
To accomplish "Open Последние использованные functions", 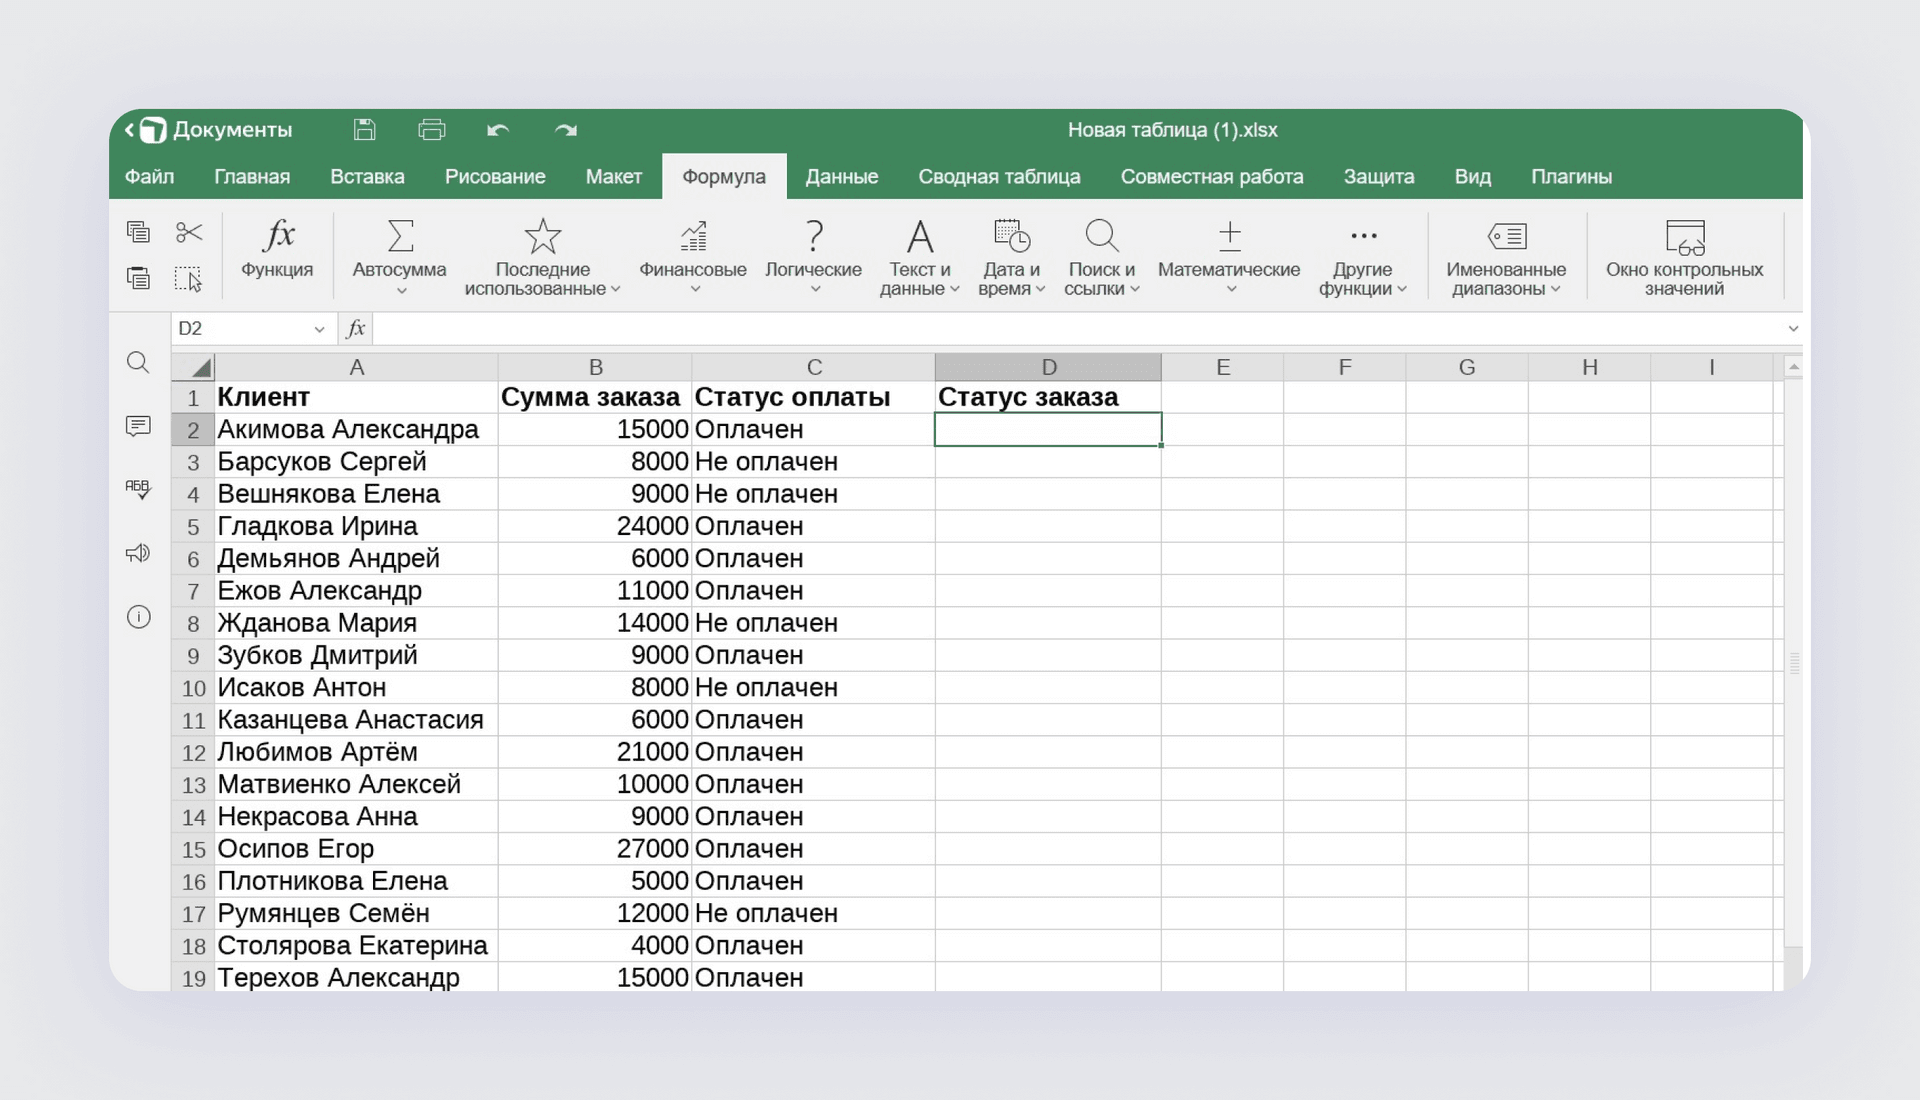I will point(542,258).
